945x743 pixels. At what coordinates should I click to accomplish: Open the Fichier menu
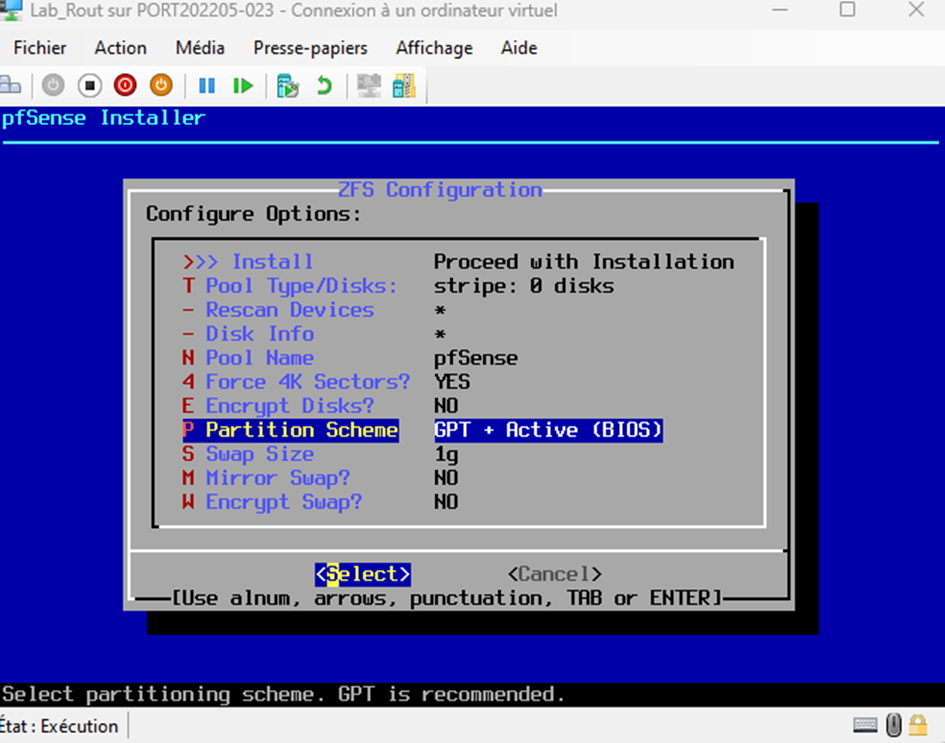(40, 48)
